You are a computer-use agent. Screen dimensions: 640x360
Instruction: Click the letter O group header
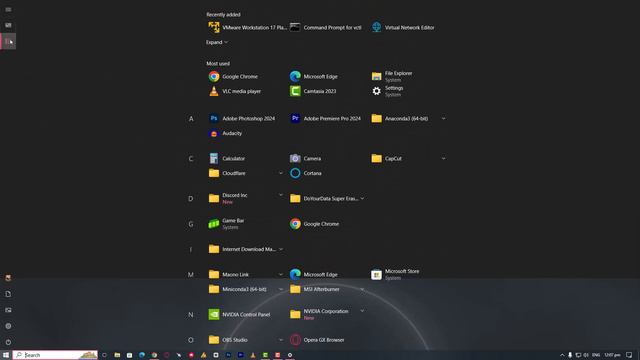tap(191, 340)
